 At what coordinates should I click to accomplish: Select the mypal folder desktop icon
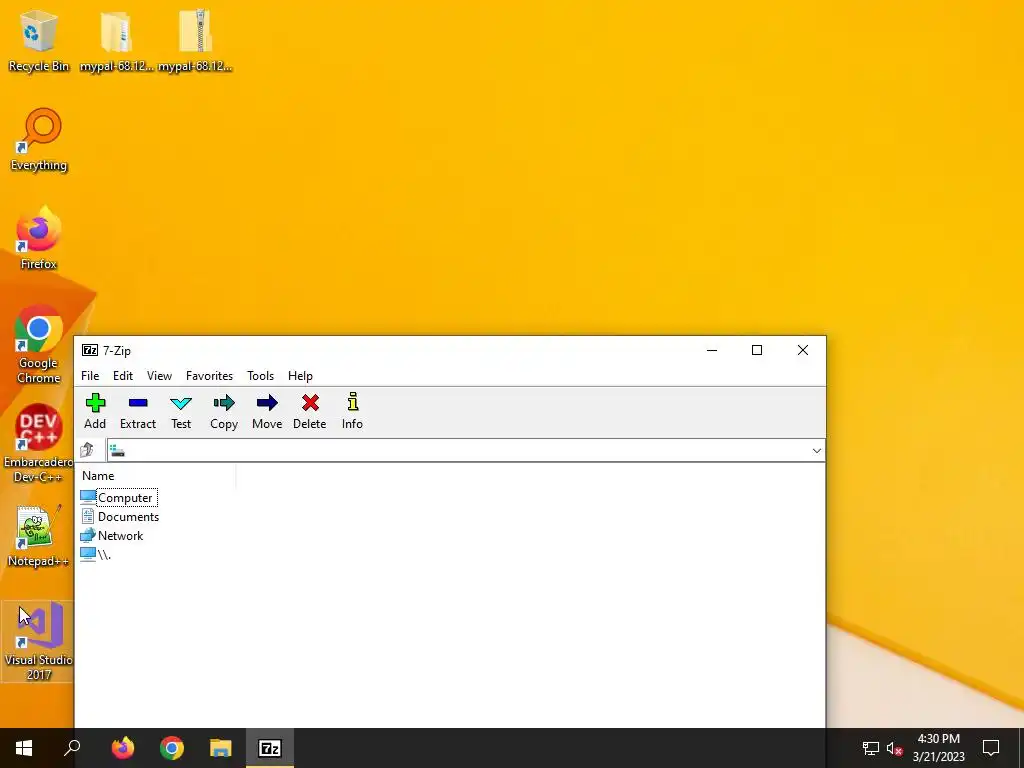[x=117, y=39]
